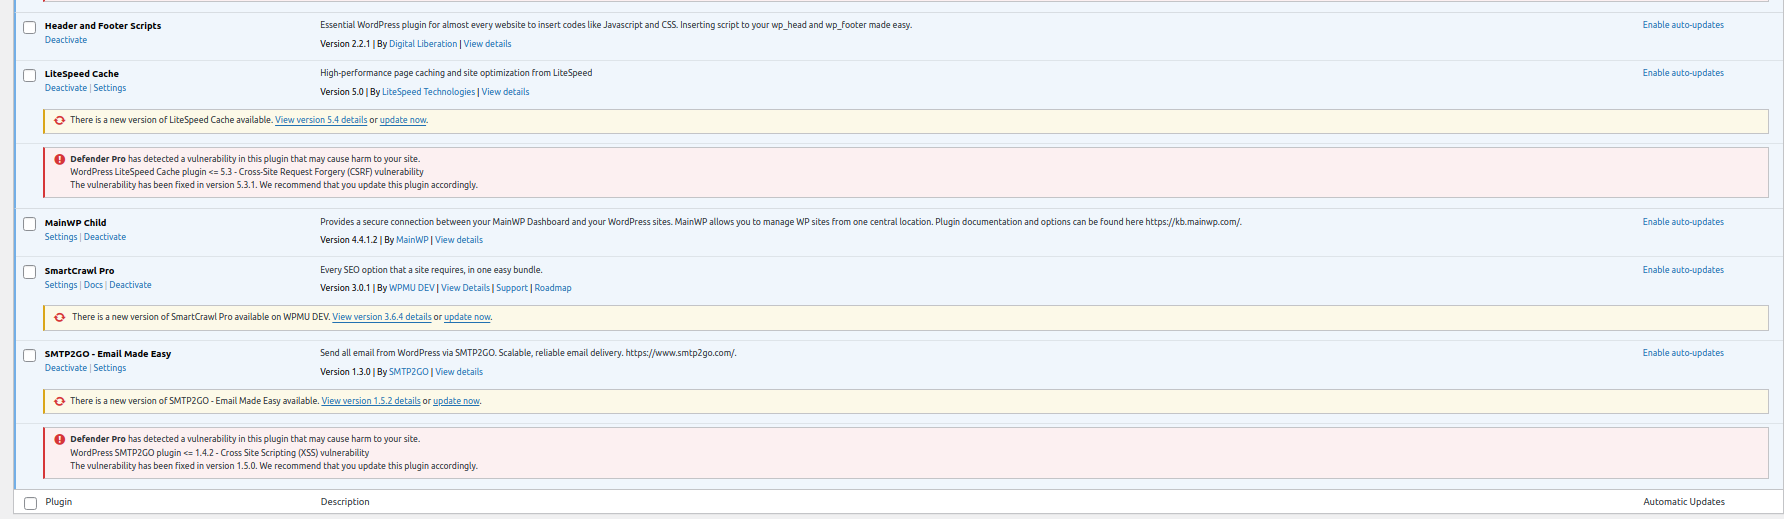Click the SMTP2GO update available refresh icon

[x=60, y=402]
